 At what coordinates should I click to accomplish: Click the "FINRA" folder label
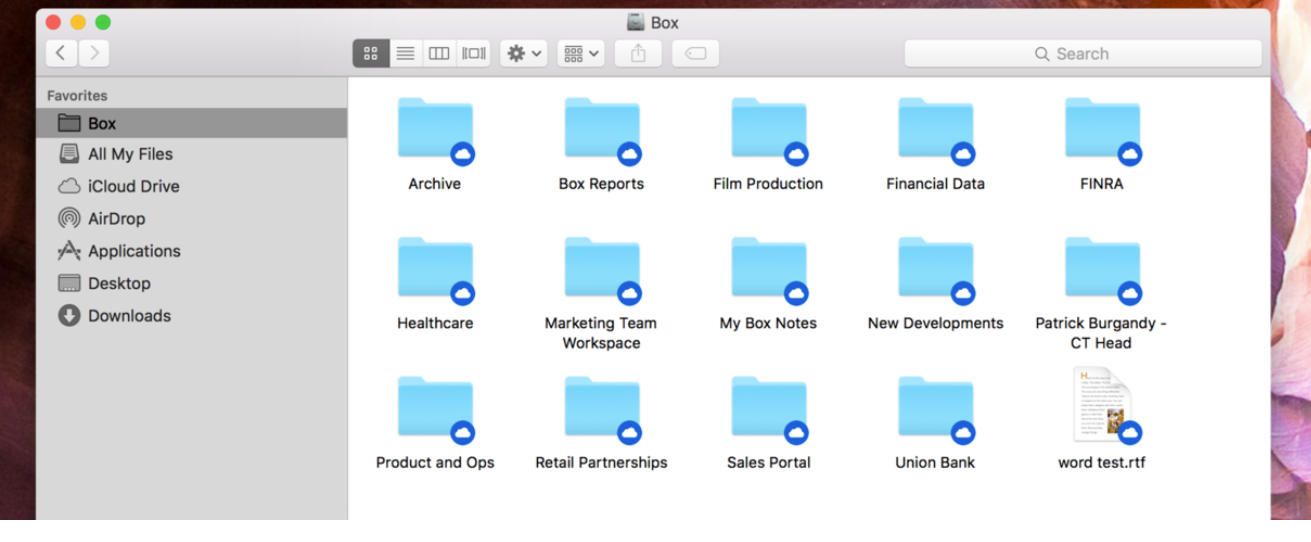1102,184
